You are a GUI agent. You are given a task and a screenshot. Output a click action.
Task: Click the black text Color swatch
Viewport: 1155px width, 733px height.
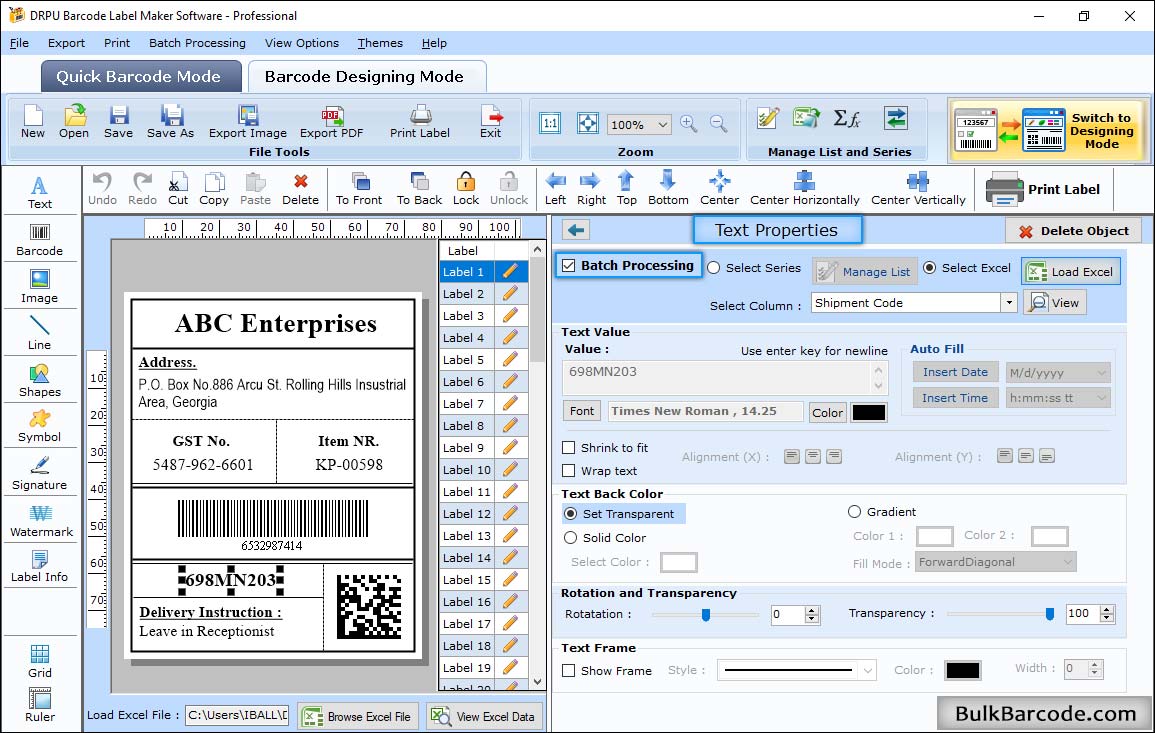[x=868, y=413]
